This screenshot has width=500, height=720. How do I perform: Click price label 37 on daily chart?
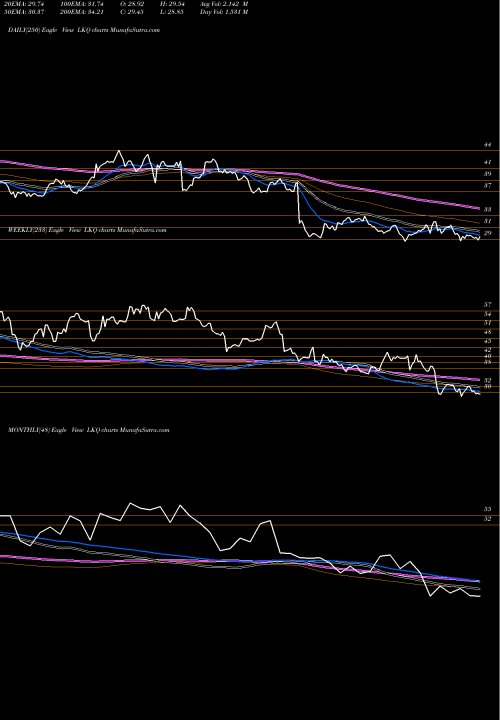tap(488, 186)
